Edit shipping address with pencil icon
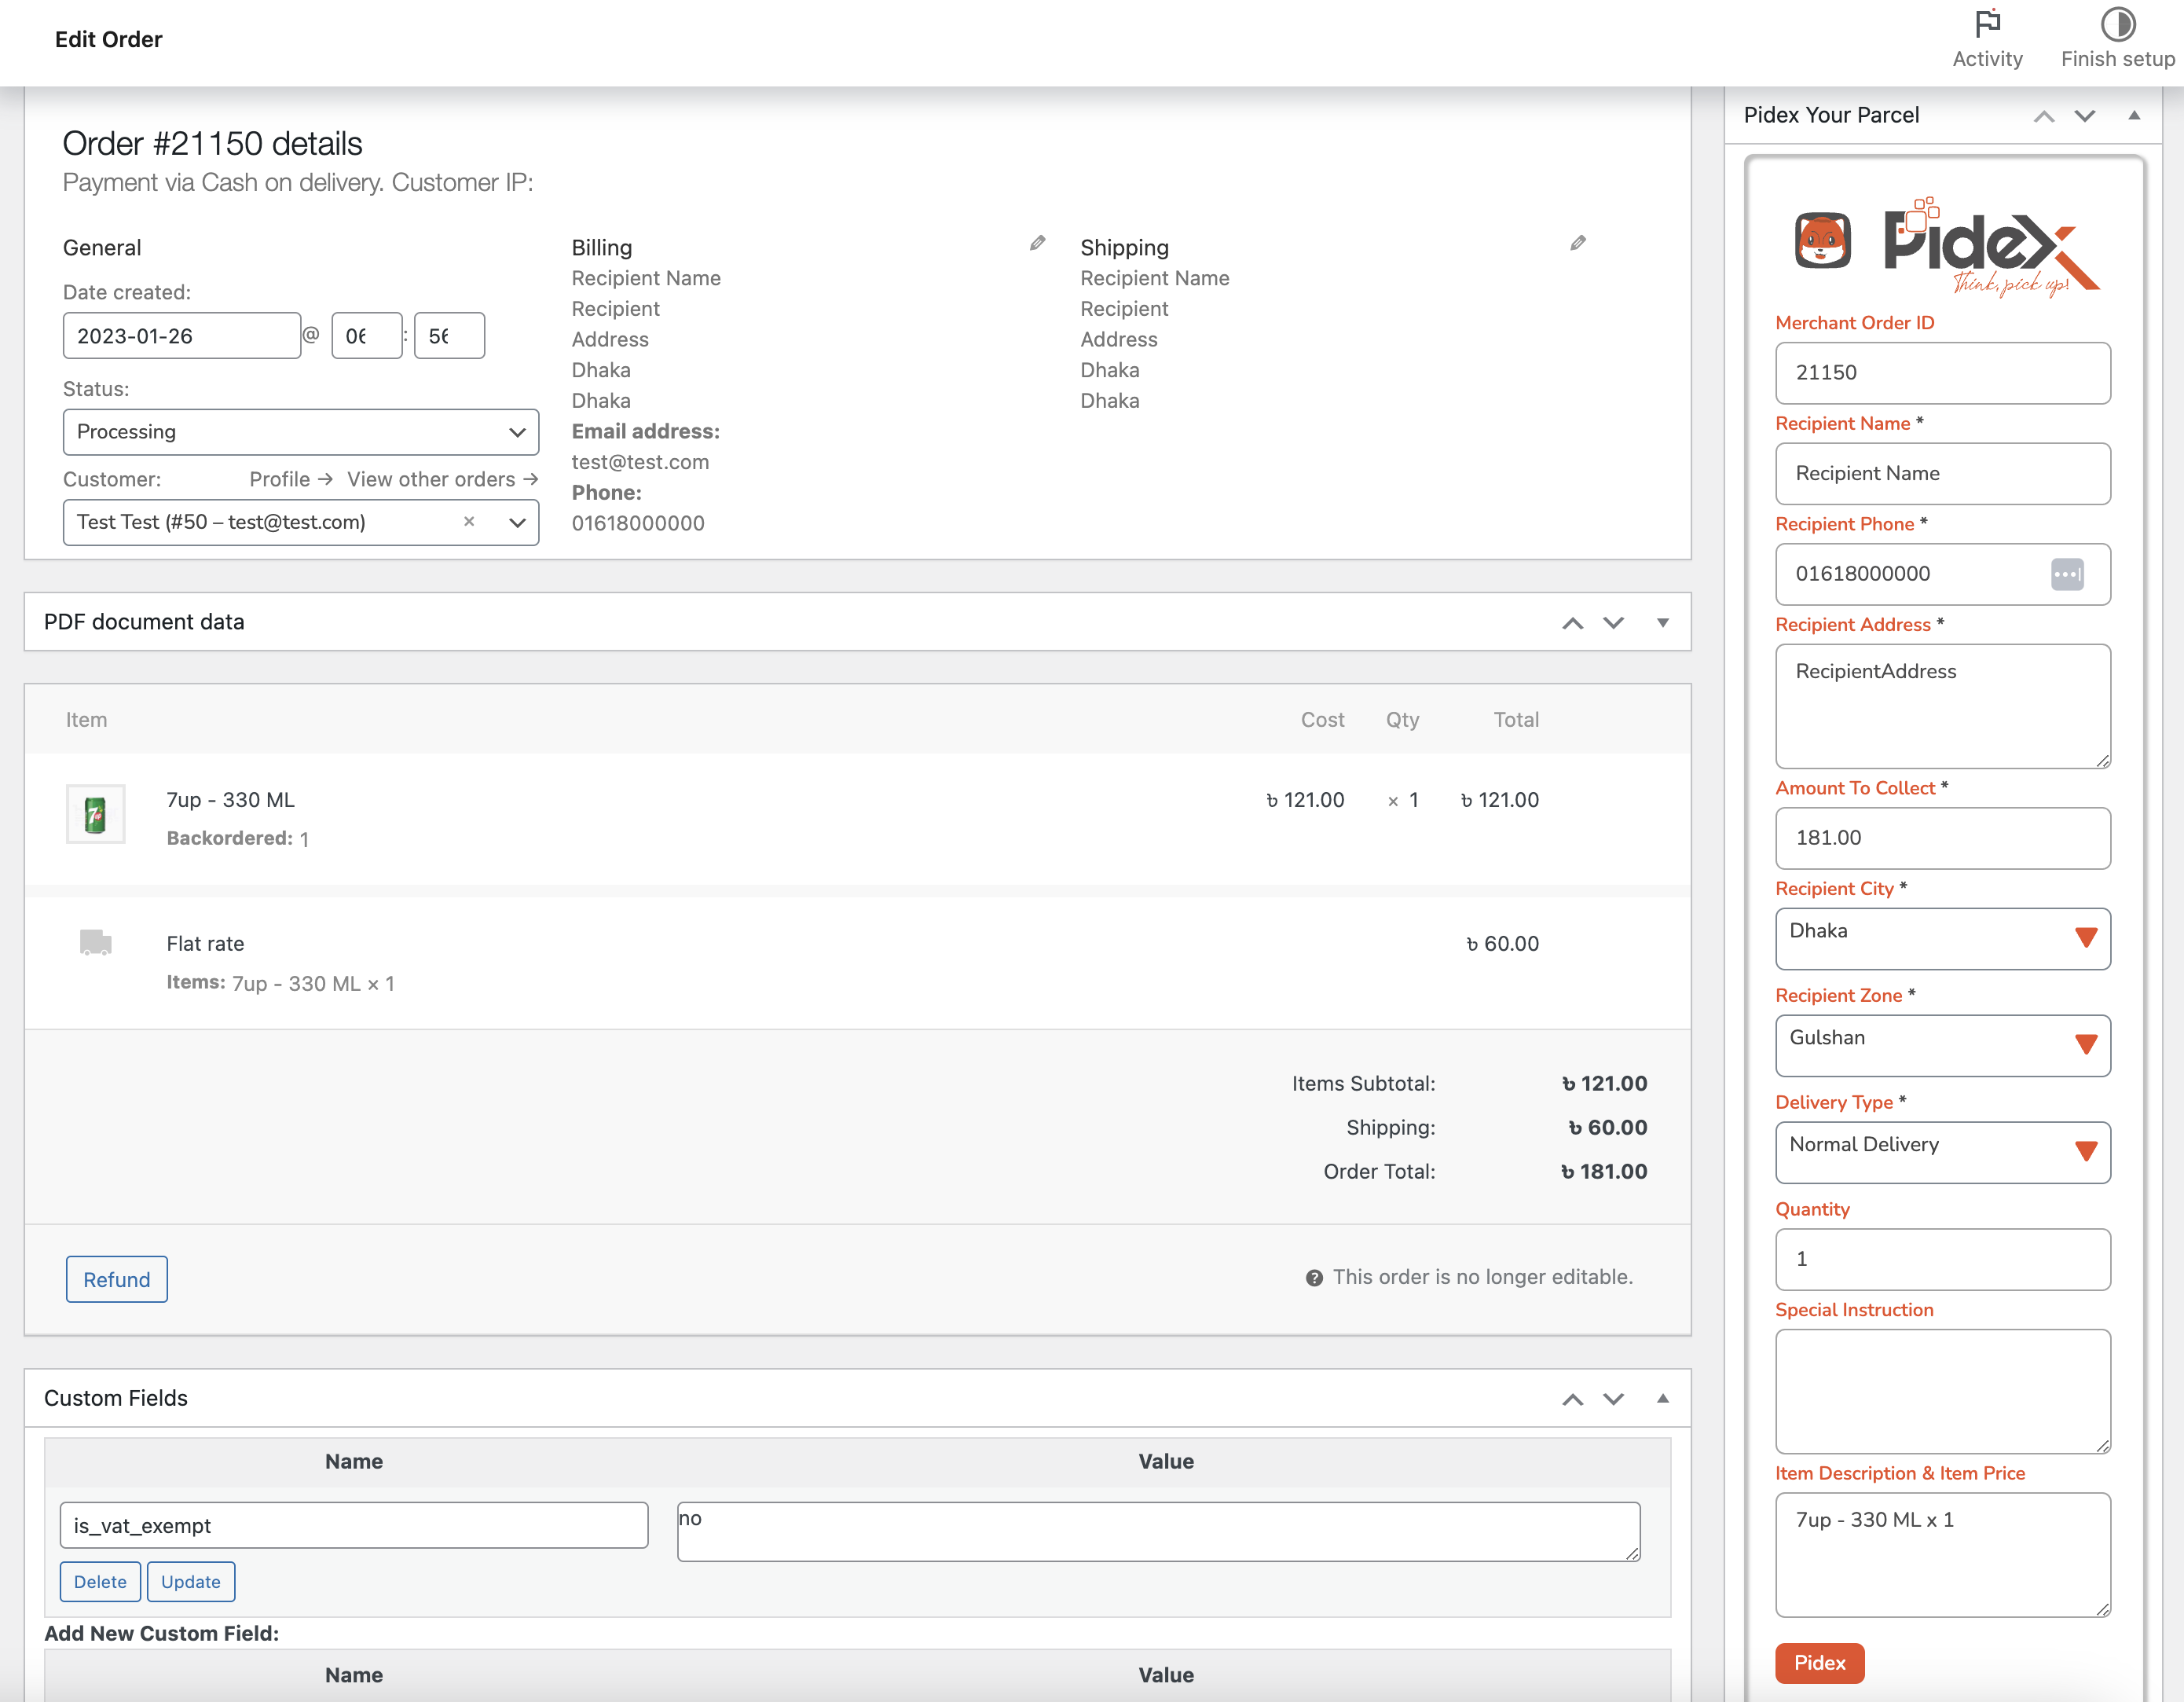This screenshot has height=1702, width=2184. tap(1578, 243)
